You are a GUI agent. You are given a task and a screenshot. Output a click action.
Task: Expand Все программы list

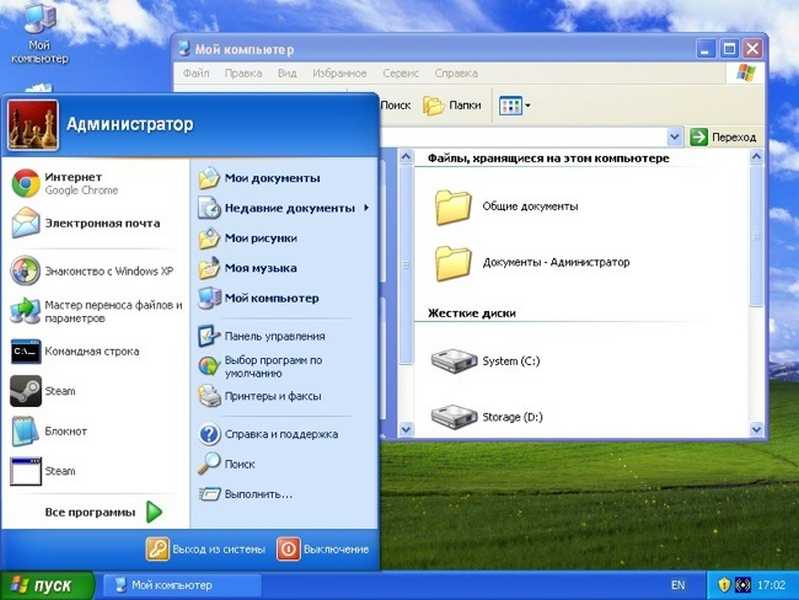point(103,512)
